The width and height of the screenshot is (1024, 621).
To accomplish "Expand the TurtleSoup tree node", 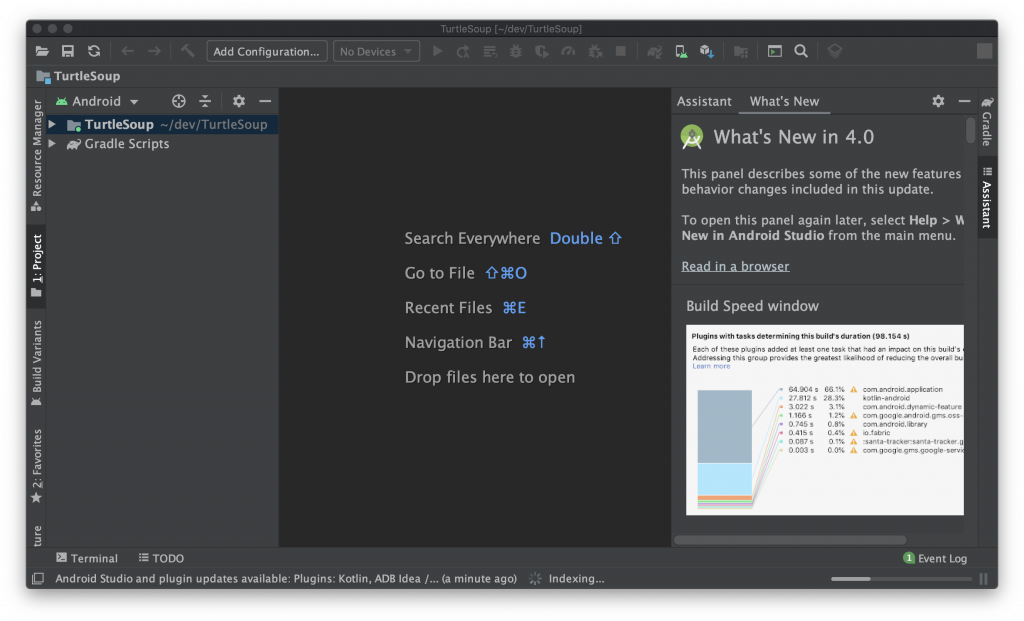I will (52, 124).
